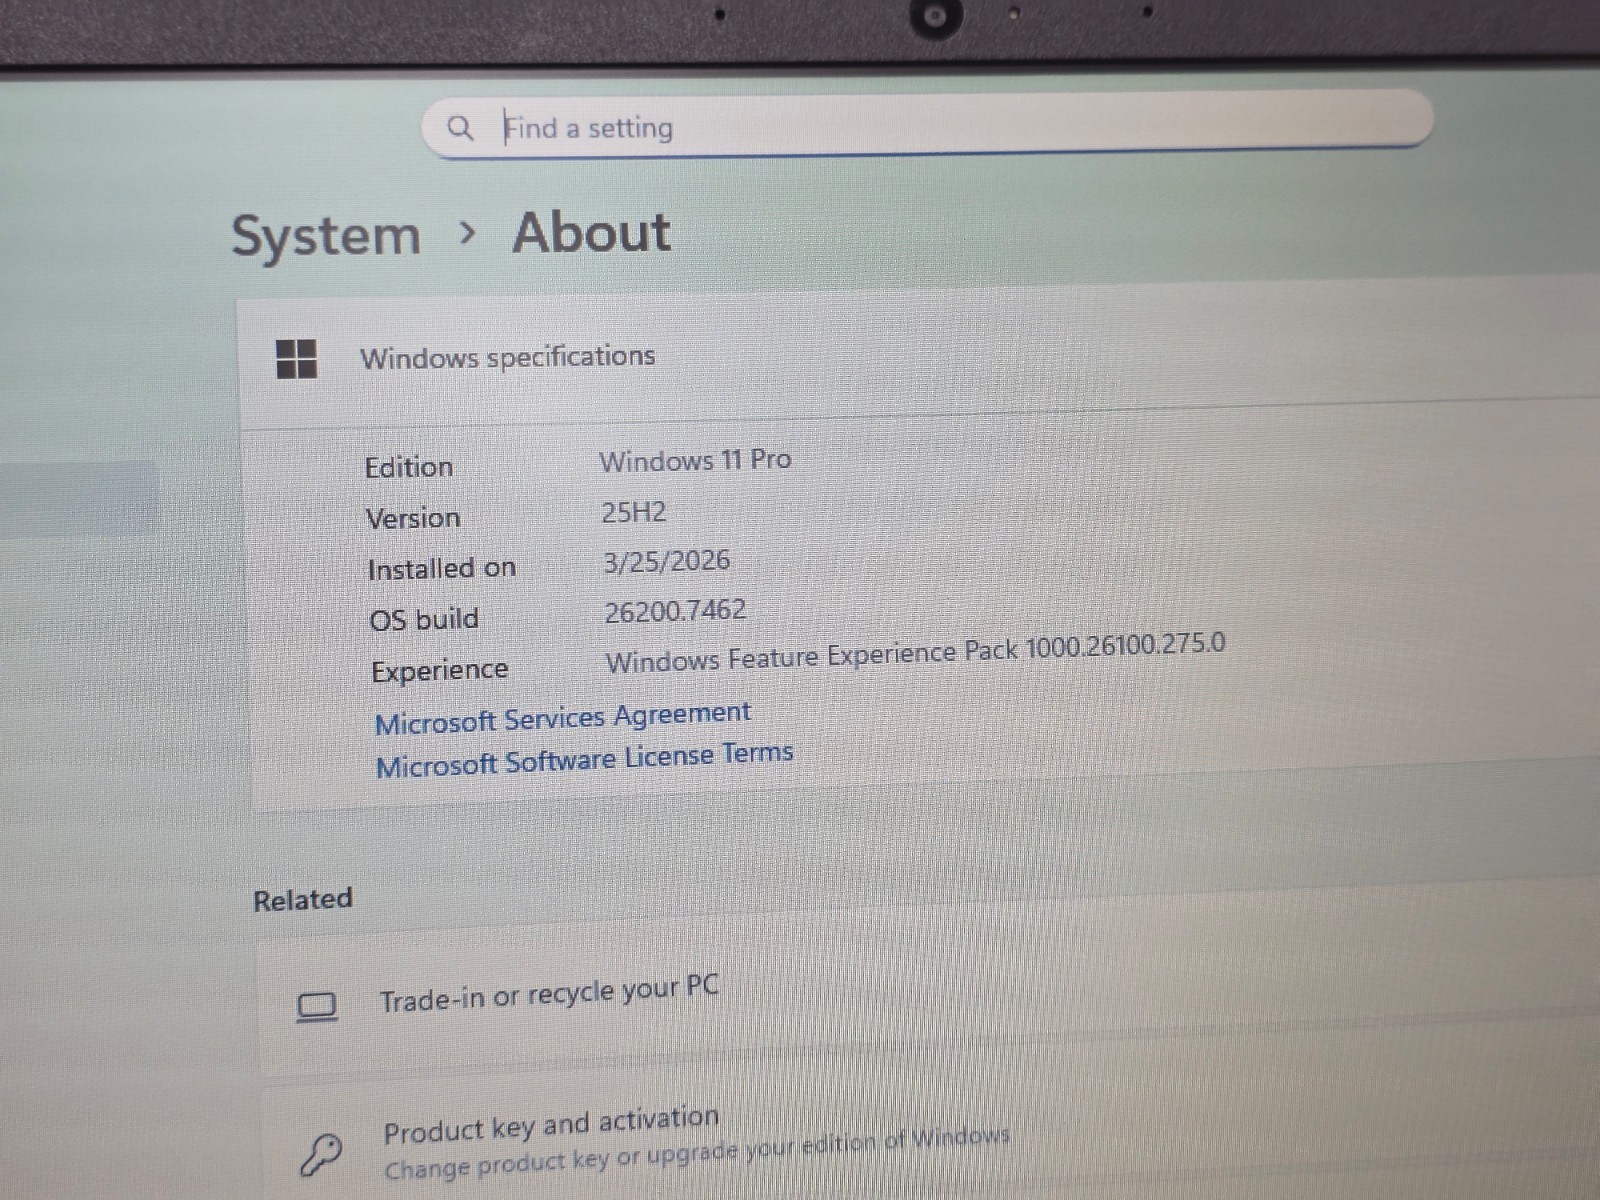Image resolution: width=1600 pixels, height=1200 pixels.
Task: Click the search magnifier icon
Action: pyautogui.click(x=459, y=128)
